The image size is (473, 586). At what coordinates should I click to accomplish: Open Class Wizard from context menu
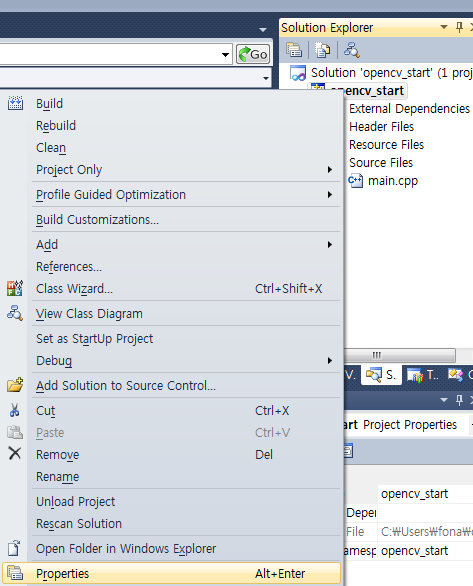click(171, 289)
